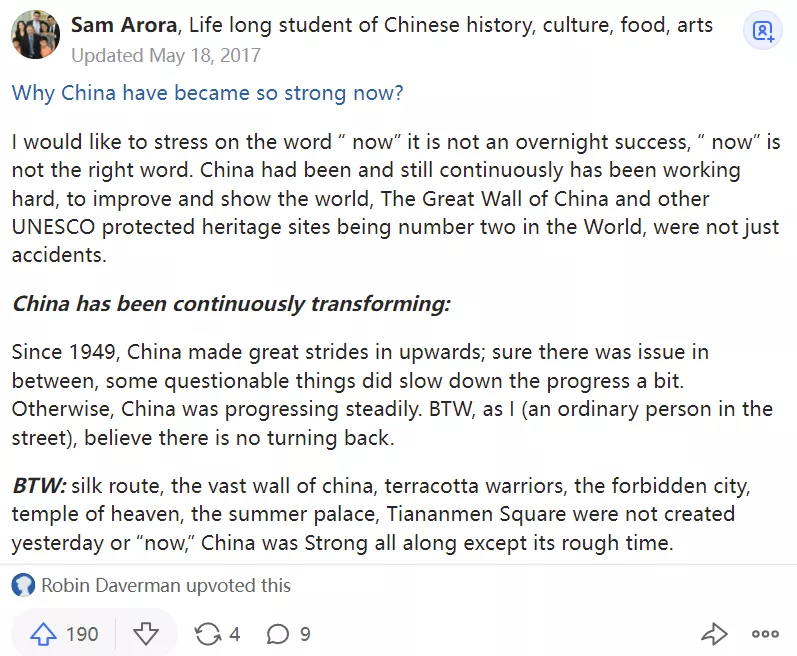Open the three-dot more options menu
The image size is (797, 656).
click(x=765, y=634)
